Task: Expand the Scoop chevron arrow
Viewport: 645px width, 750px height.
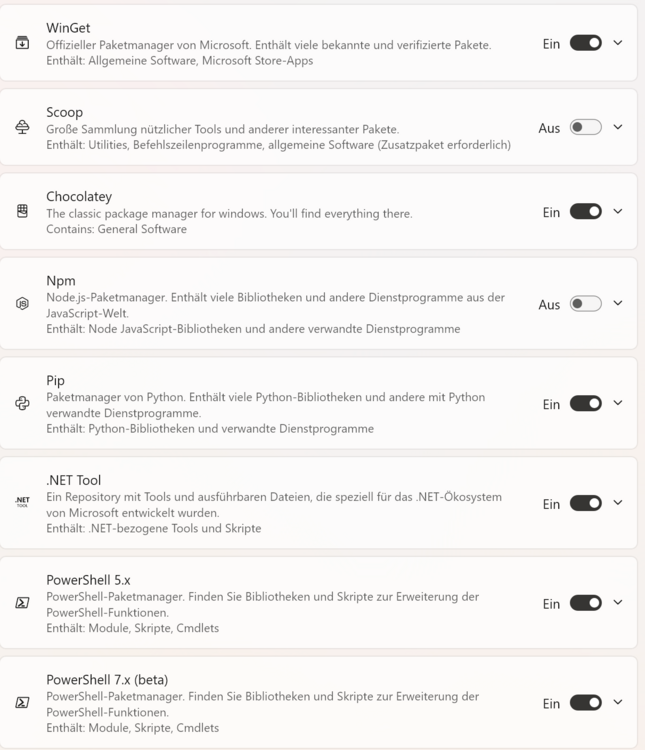Action: click(x=618, y=127)
